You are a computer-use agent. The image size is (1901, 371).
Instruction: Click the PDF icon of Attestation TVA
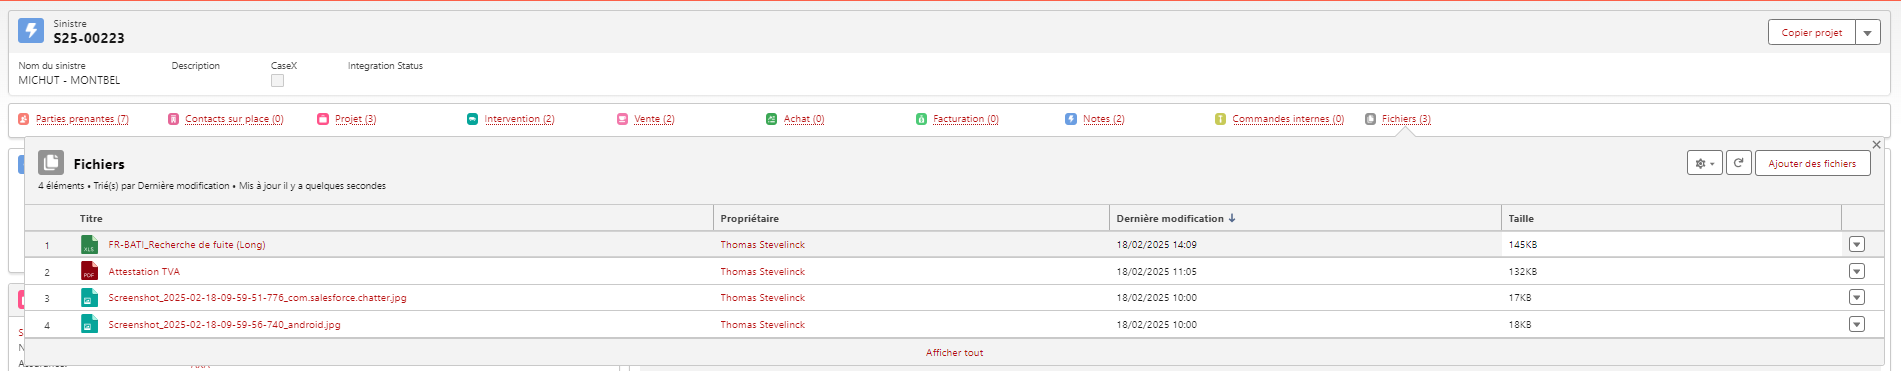(89, 271)
